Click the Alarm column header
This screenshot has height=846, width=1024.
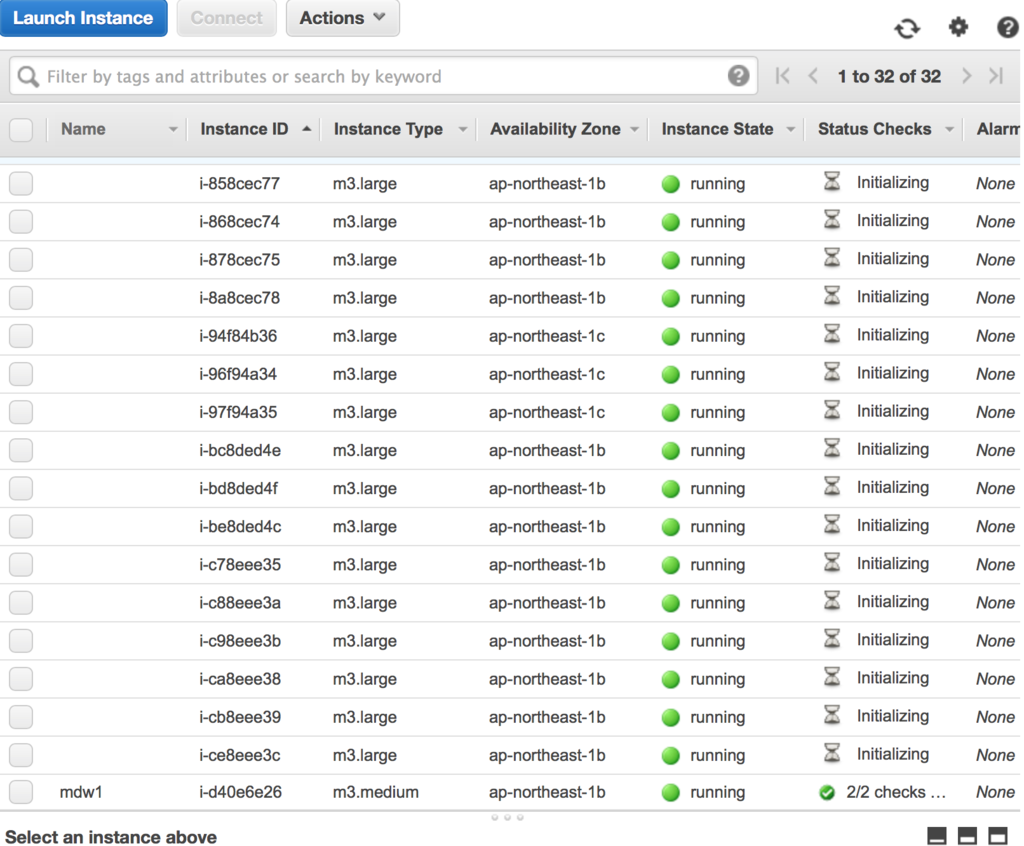click(x=998, y=129)
